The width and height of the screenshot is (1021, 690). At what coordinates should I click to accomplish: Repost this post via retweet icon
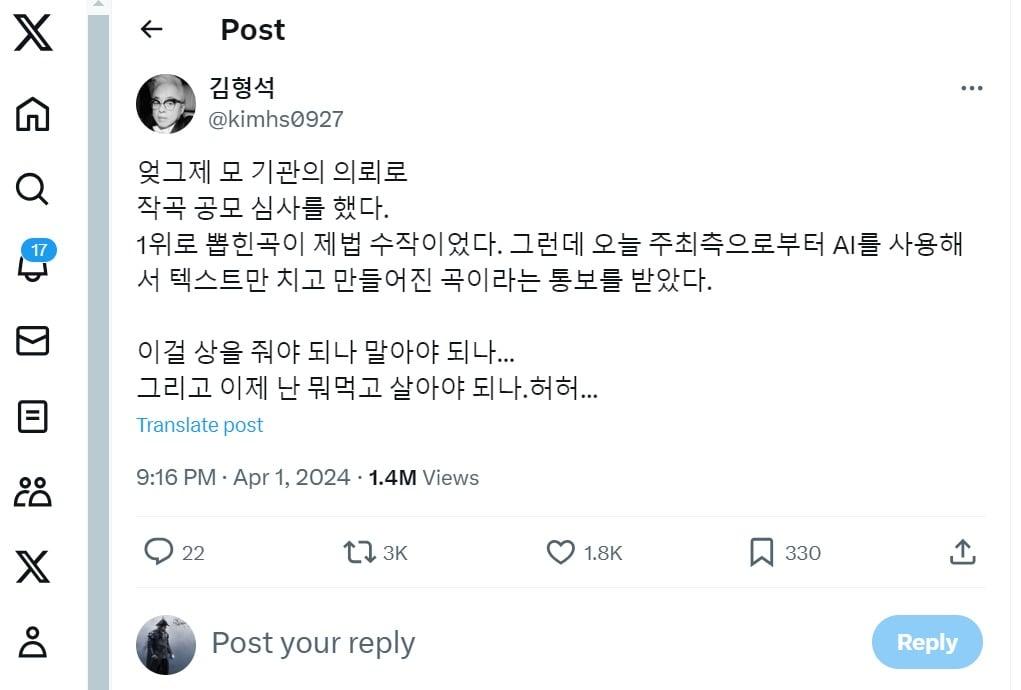click(x=360, y=552)
